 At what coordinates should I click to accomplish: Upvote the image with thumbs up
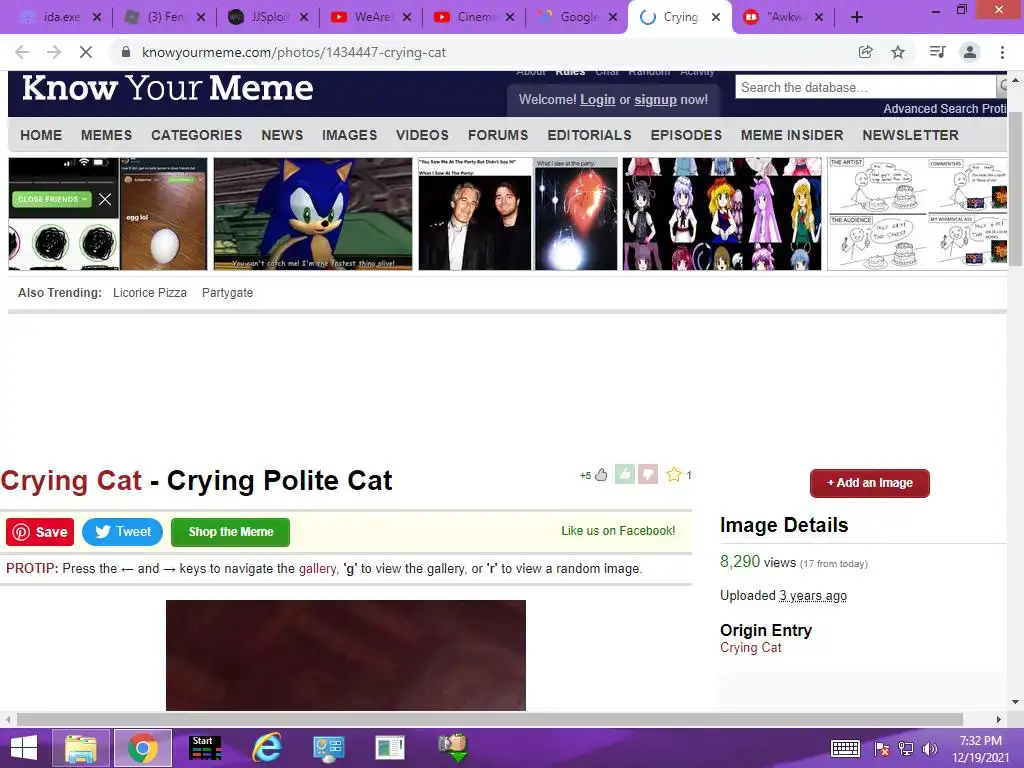(x=625, y=475)
